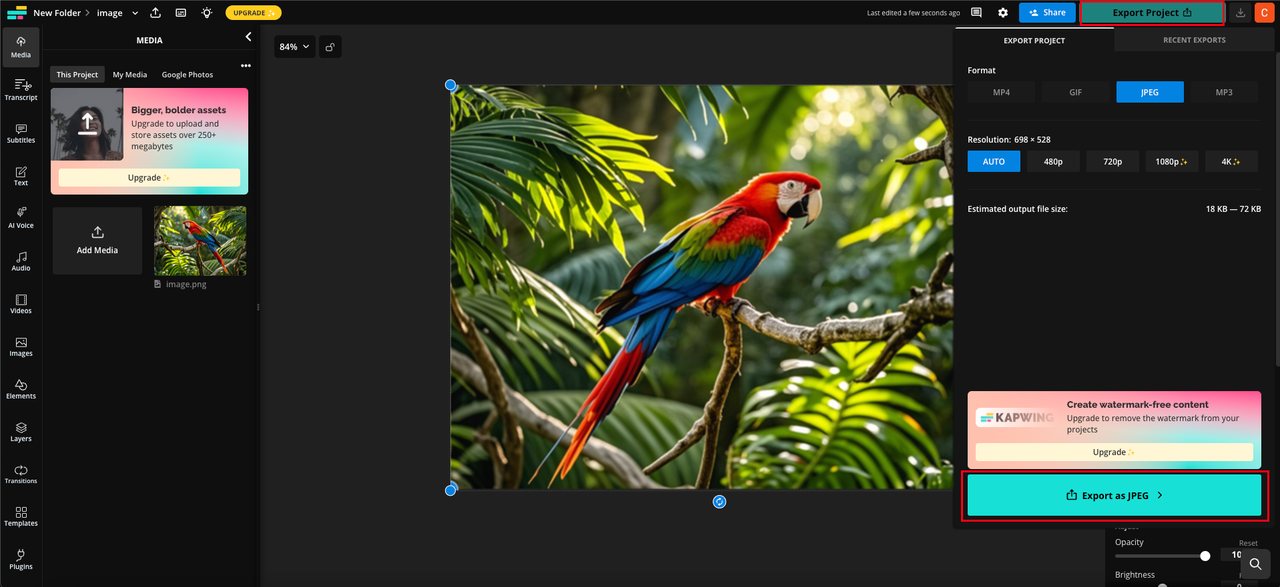Select 1080p resolution
1280x587 pixels.
(x=1172, y=161)
